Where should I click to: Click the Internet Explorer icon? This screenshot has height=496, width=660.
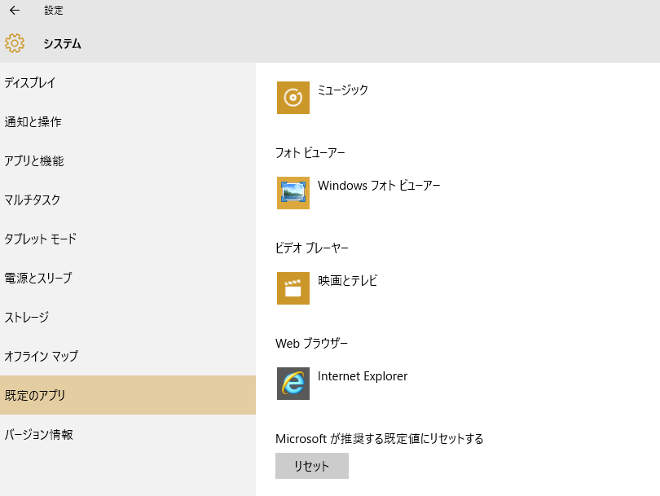click(x=293, y=383)
